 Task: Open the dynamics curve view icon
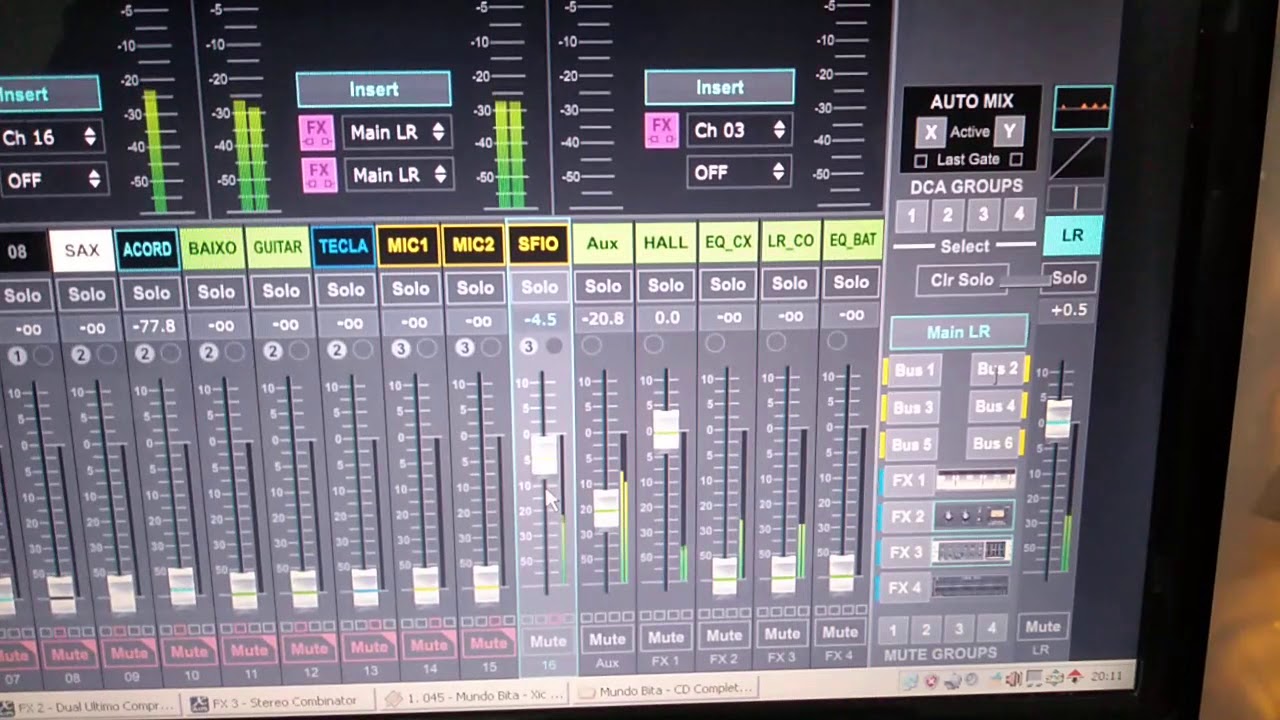[x=1078, y=157]
